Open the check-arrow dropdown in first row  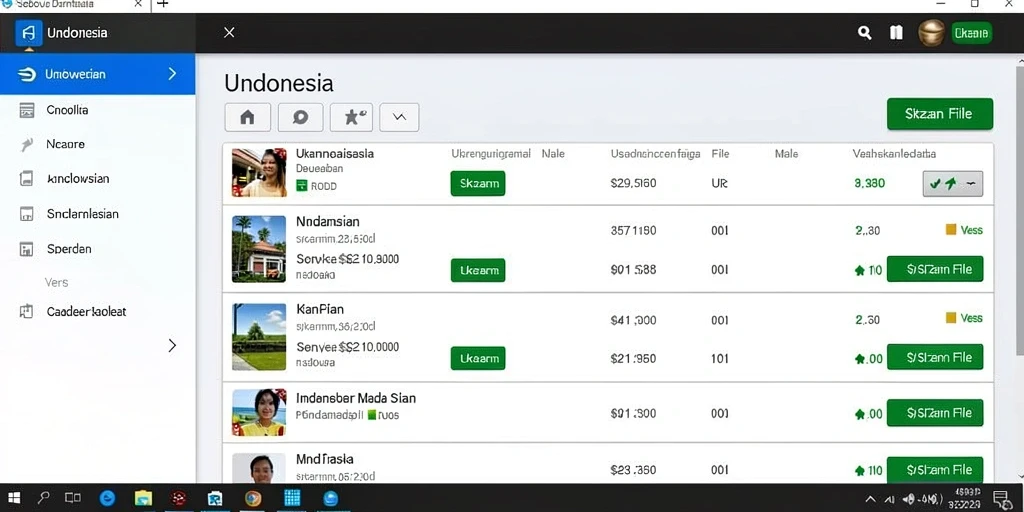953,184
